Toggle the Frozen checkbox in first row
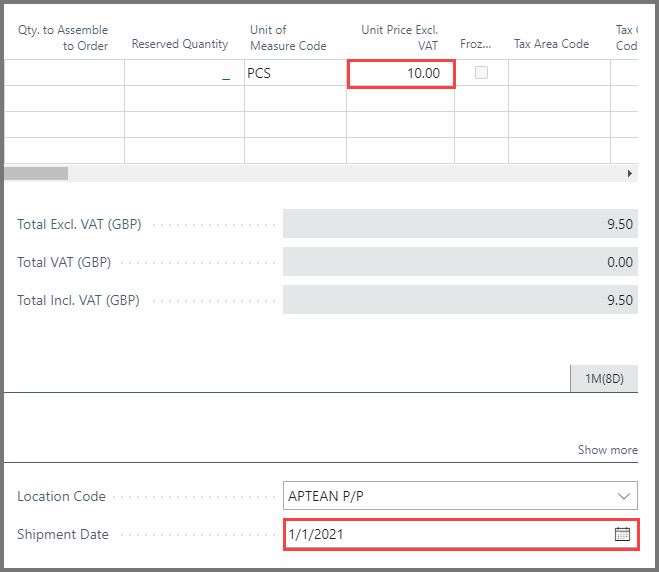 pos(481,73)
